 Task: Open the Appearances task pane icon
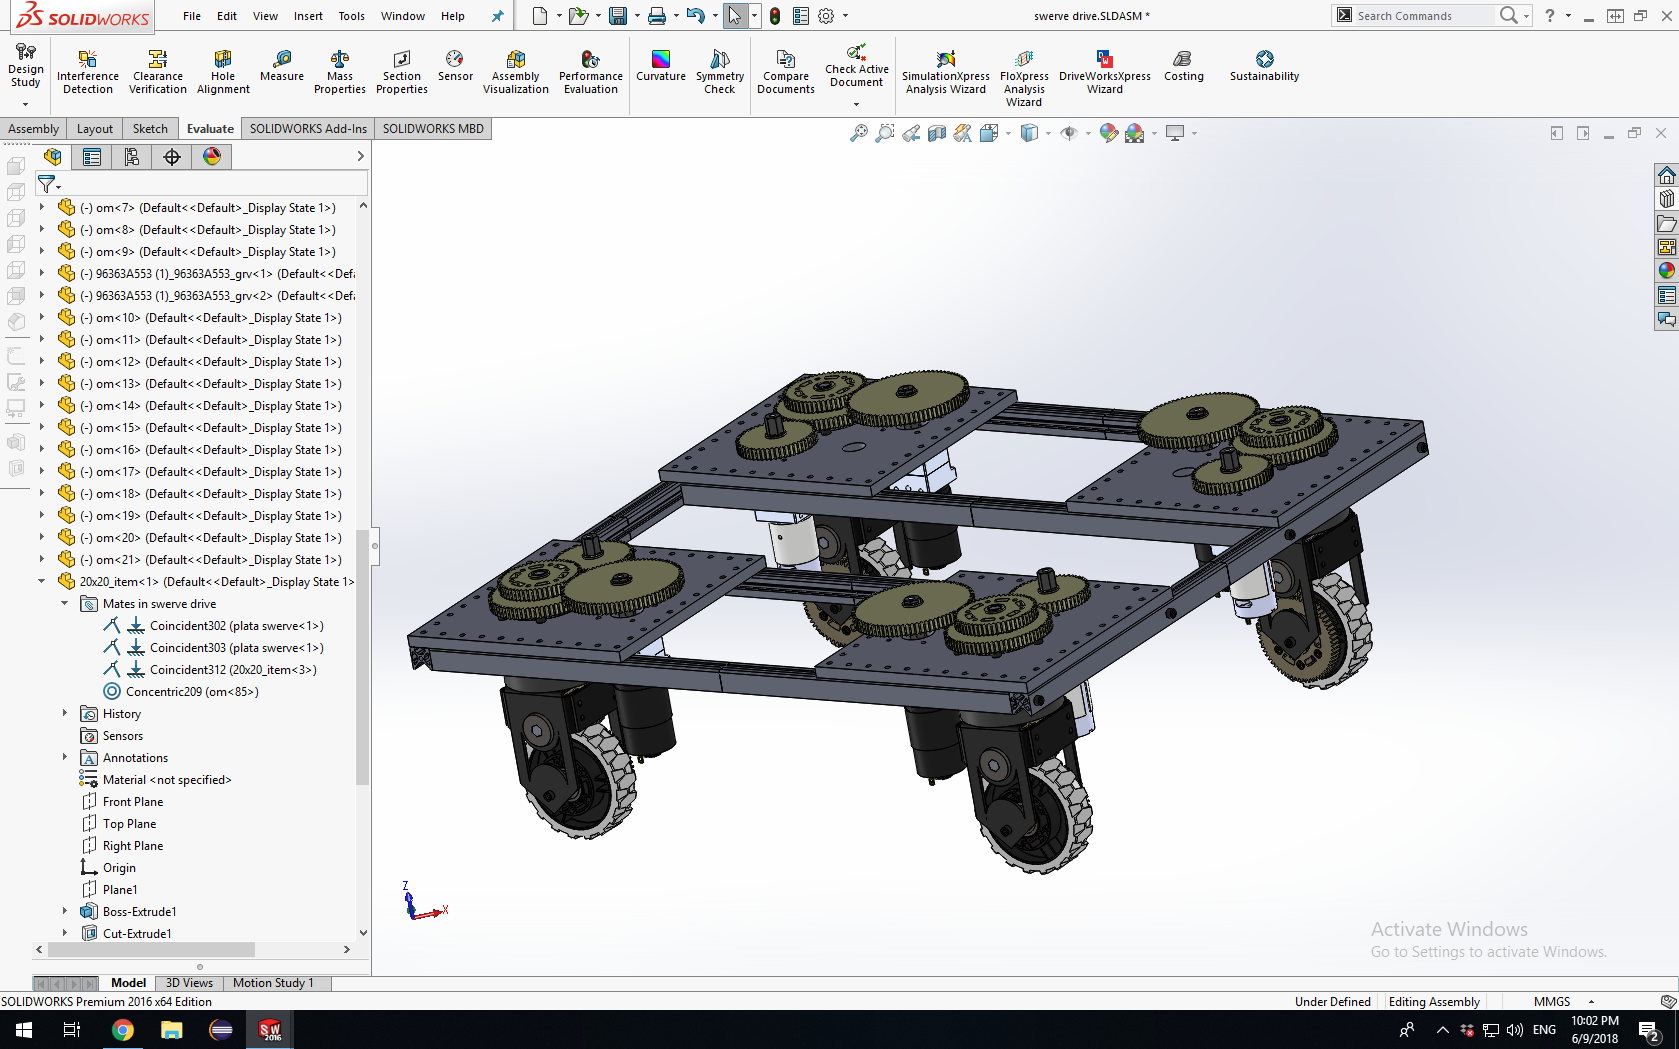pyautogui.click(x=1666, y=270)
